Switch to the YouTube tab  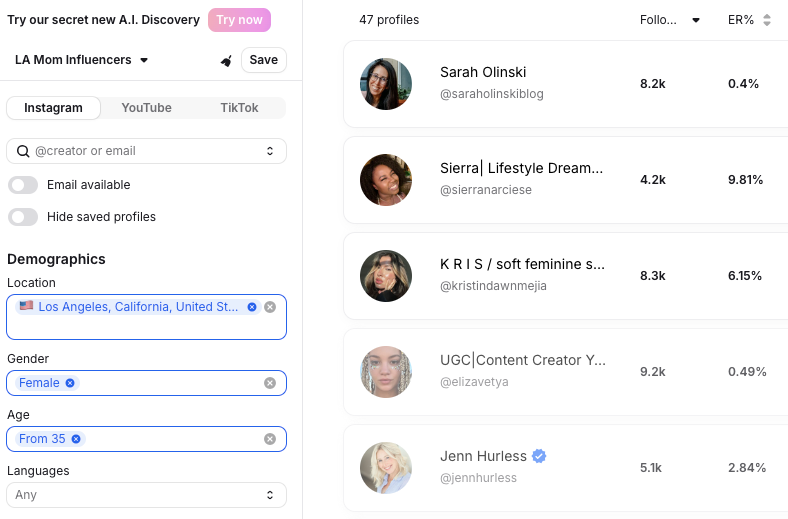coord(146,108)
